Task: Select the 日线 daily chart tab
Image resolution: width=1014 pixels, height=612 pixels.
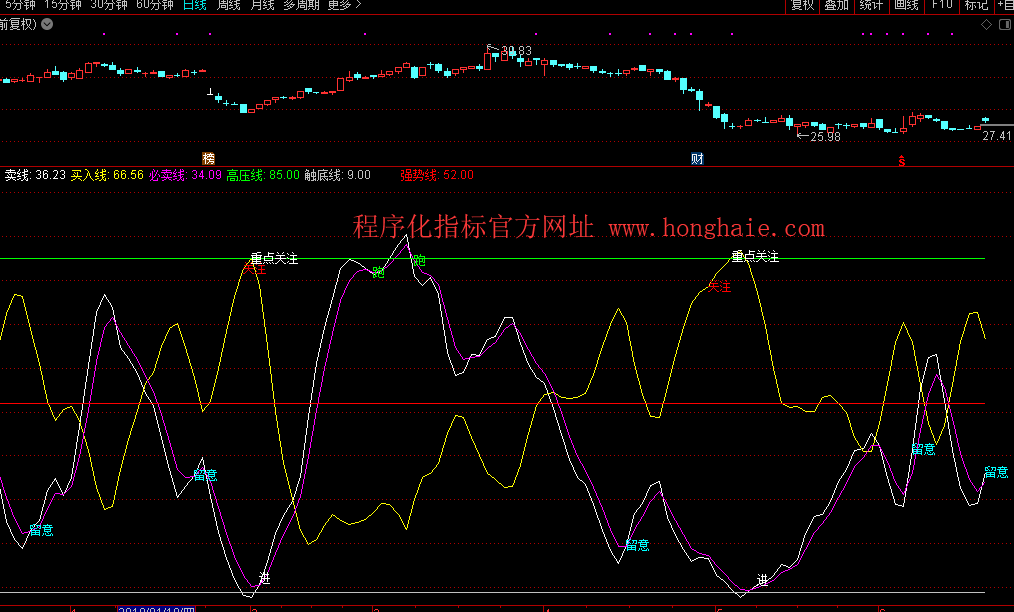Action: pyautogui.click(x=196, y=5)
